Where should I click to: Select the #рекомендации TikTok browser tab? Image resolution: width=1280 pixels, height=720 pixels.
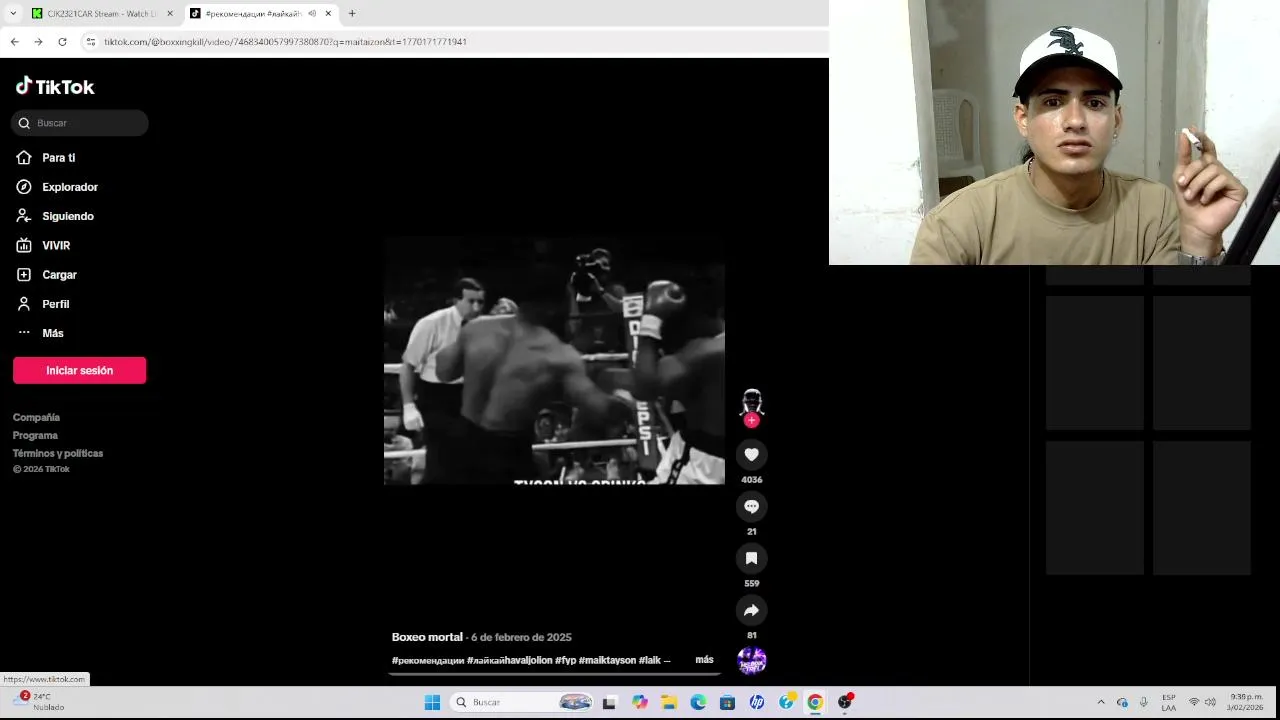(253, 14)
